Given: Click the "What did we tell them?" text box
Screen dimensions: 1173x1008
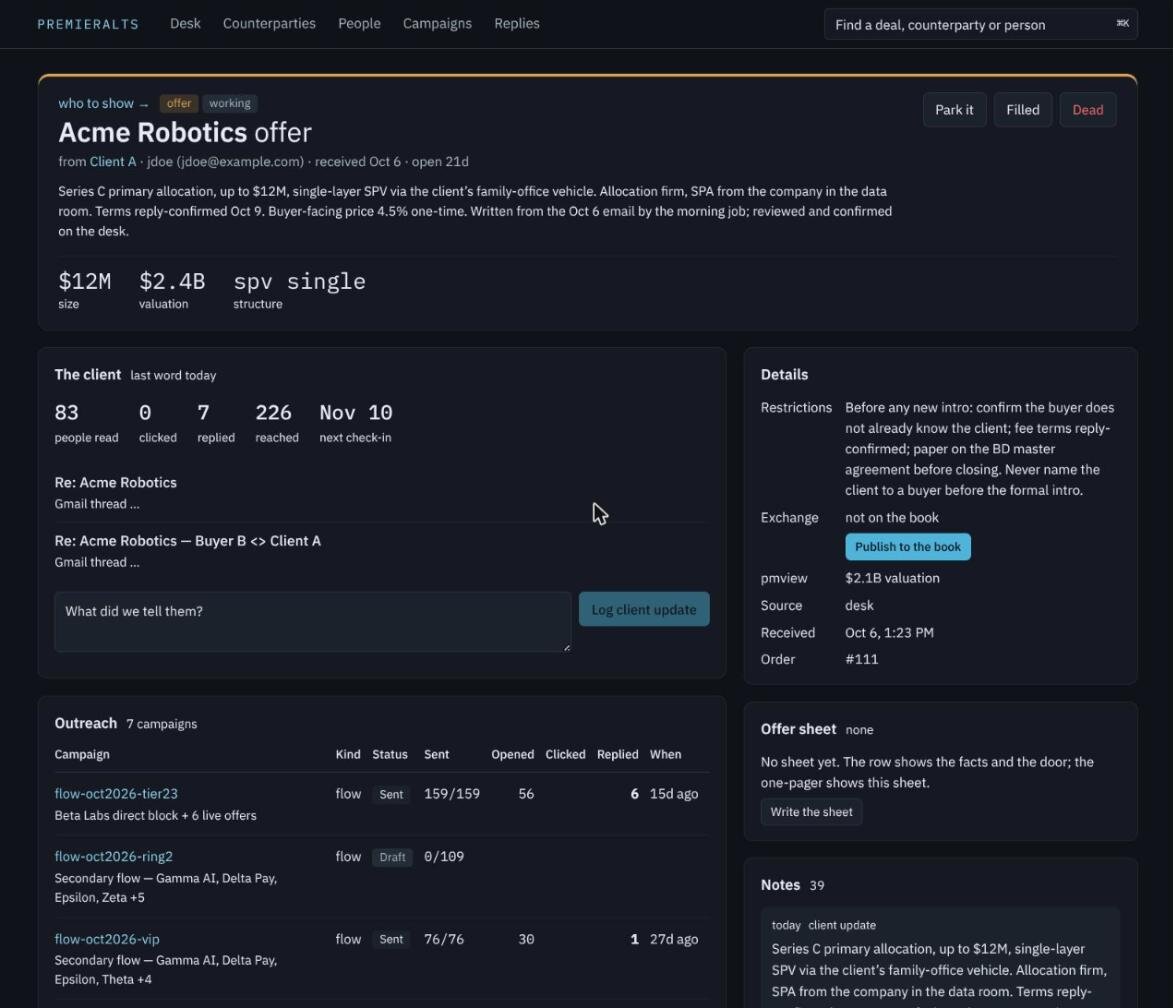Looking at the screenshot, I should pyautogui.click(x=313, y=622).
